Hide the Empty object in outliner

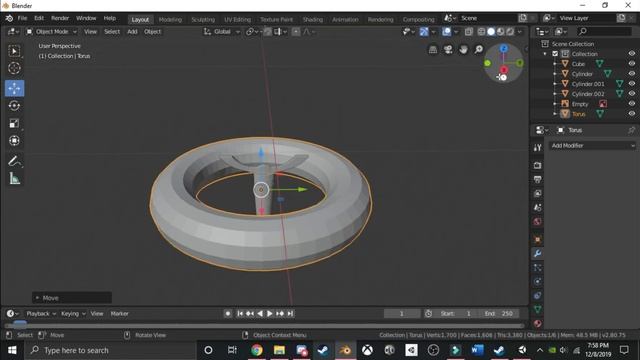point(631,104)
